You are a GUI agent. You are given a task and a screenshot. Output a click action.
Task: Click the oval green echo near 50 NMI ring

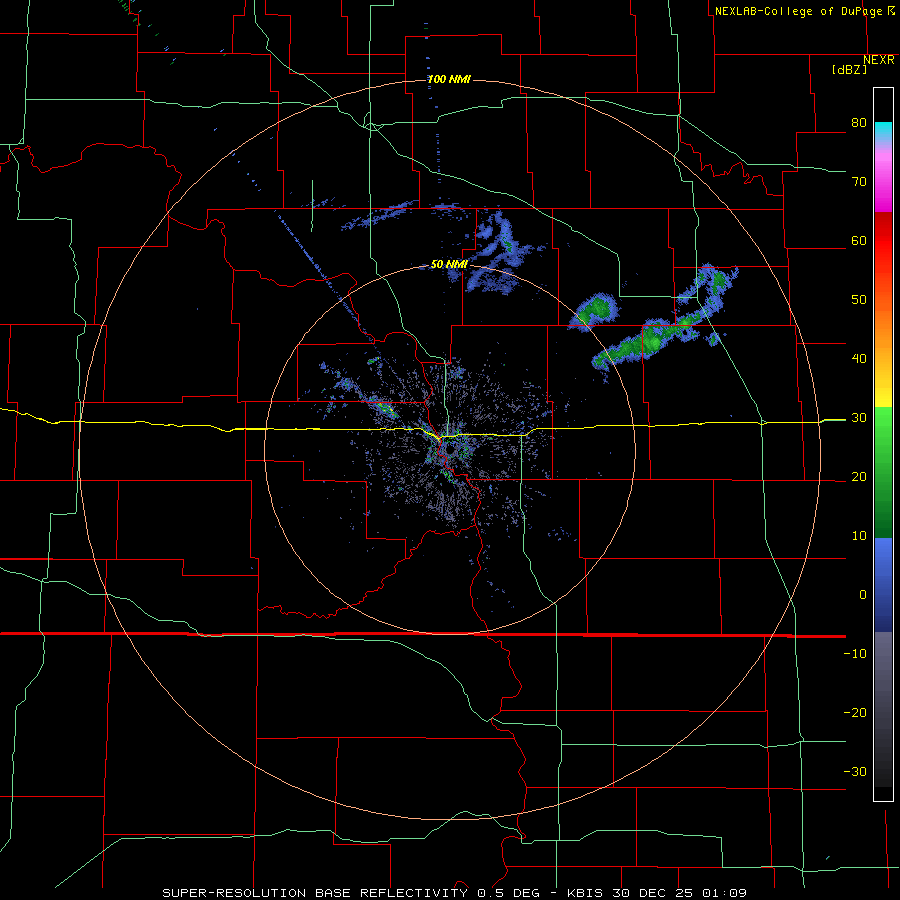click(595, 312)
